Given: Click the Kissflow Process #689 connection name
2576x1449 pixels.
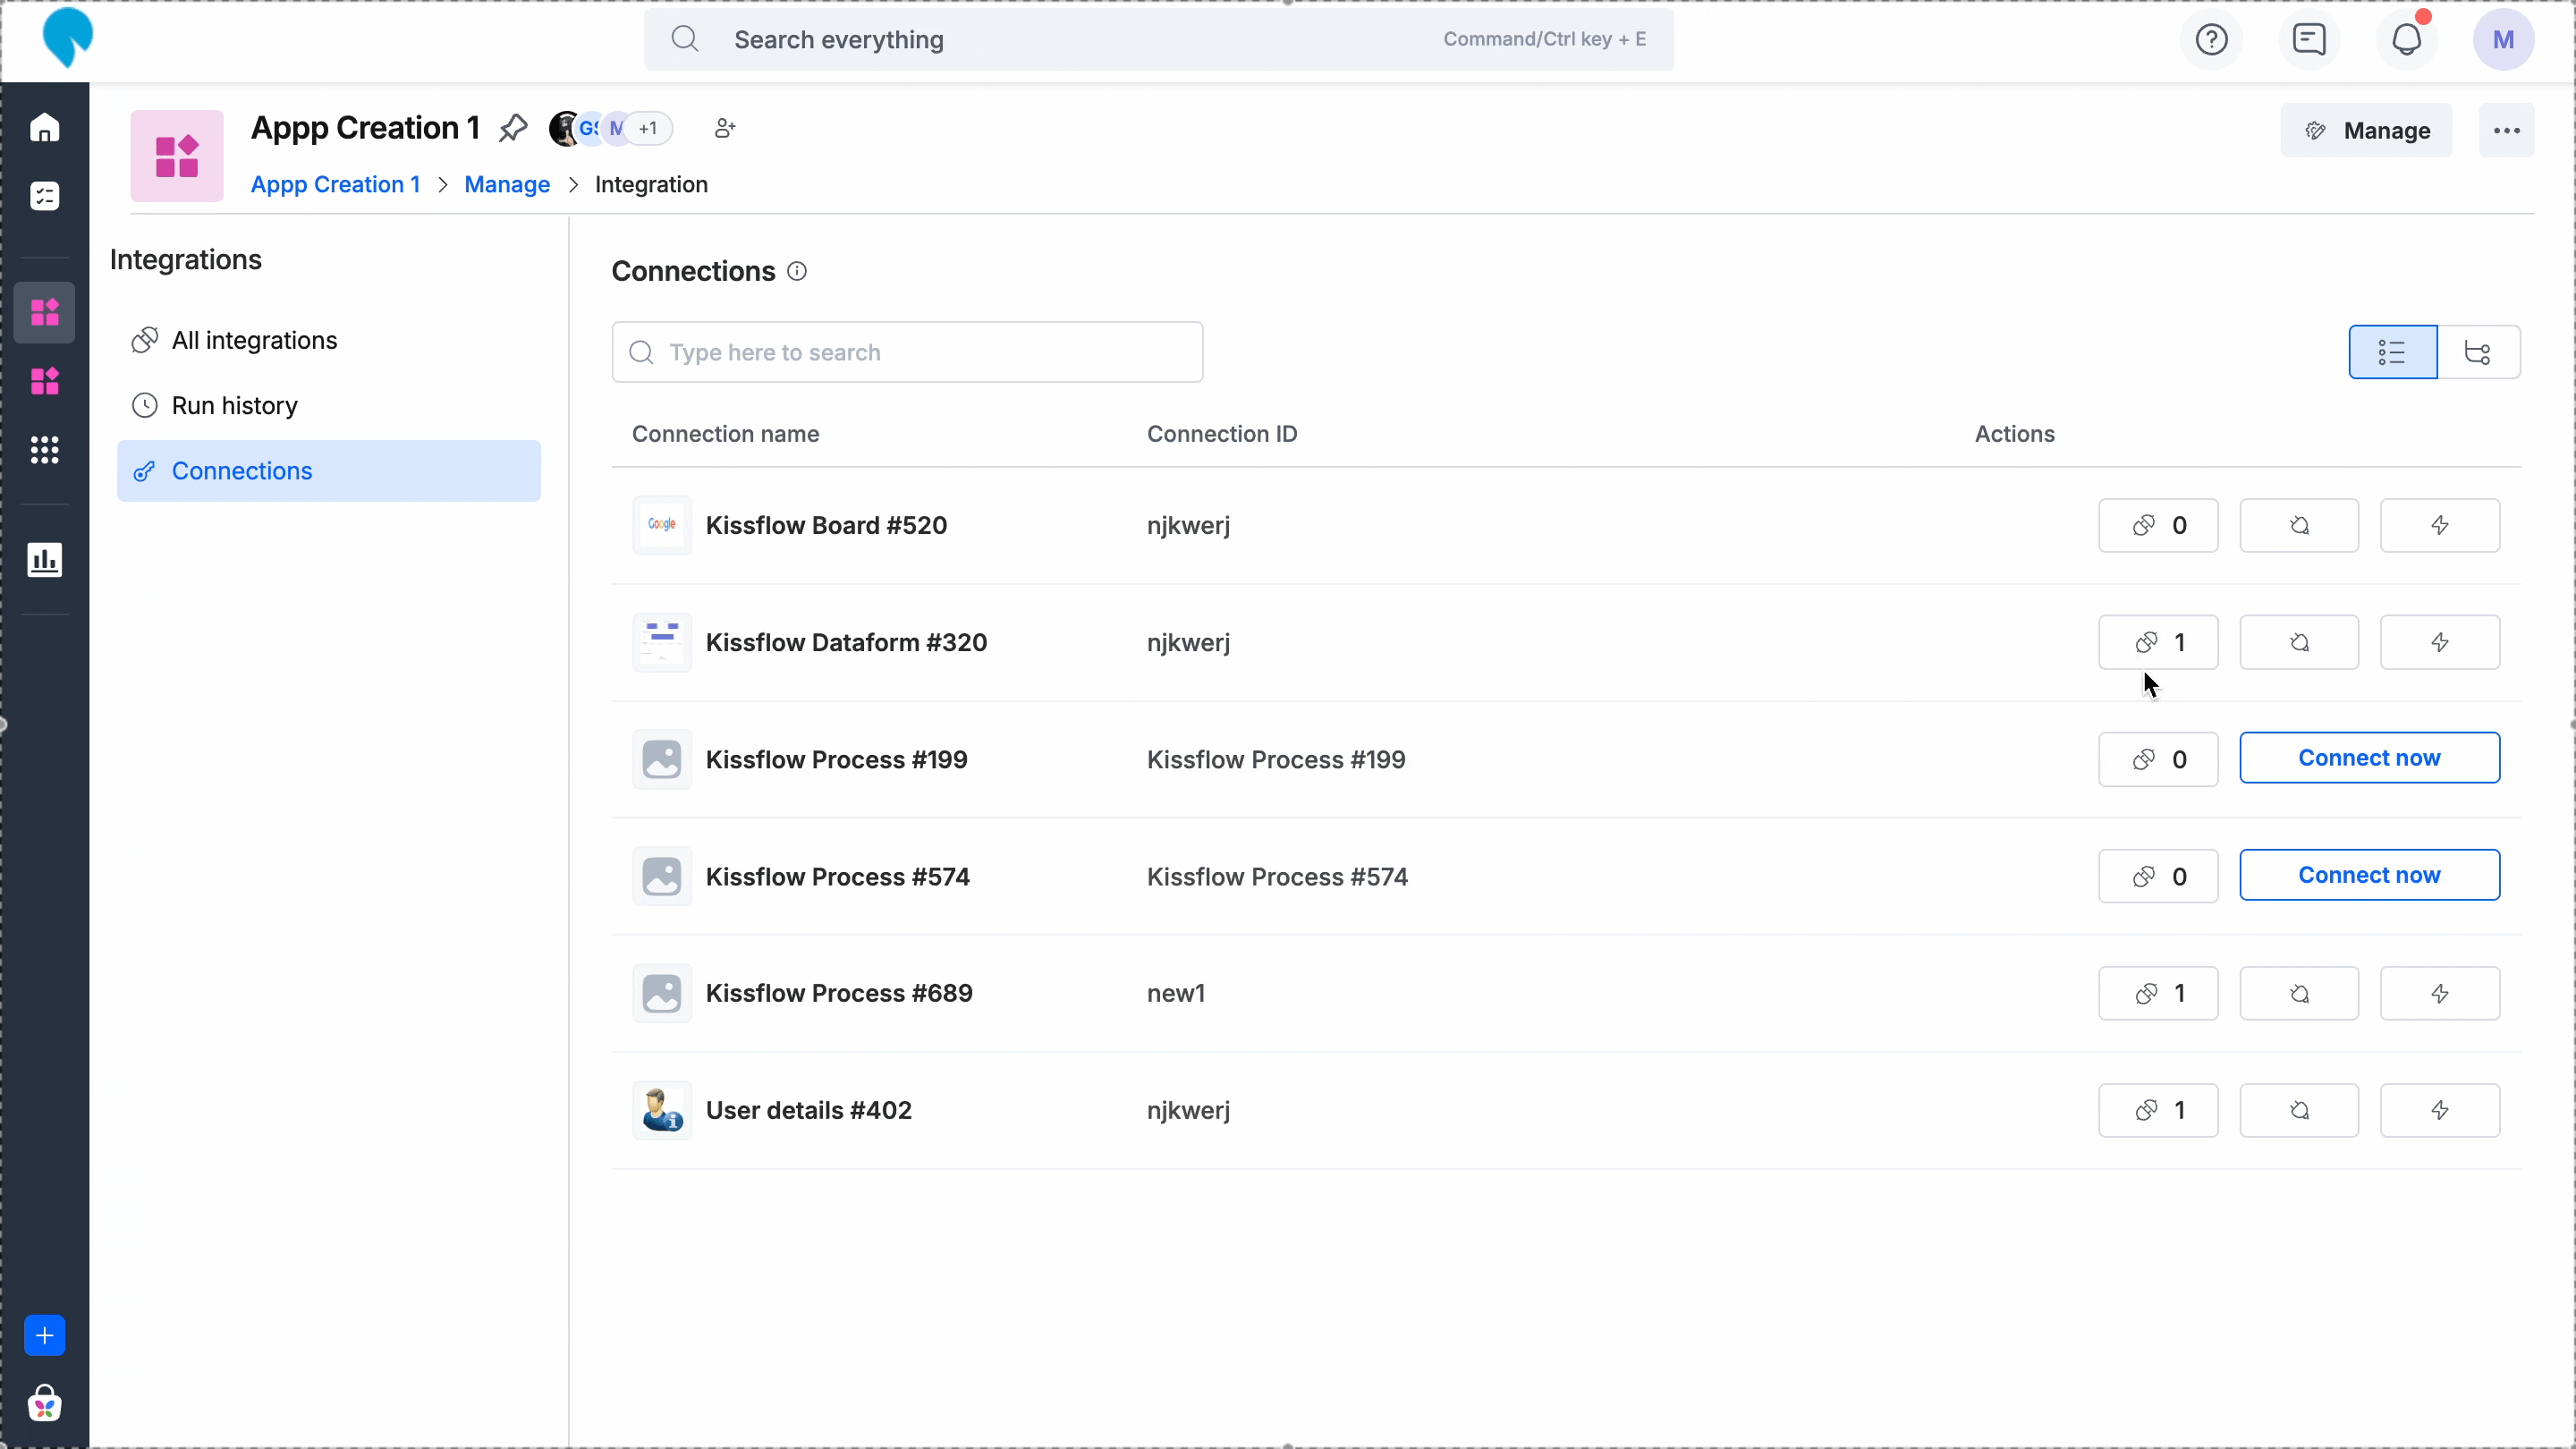Looking at the screenshot, I should (x=839, y=993).
